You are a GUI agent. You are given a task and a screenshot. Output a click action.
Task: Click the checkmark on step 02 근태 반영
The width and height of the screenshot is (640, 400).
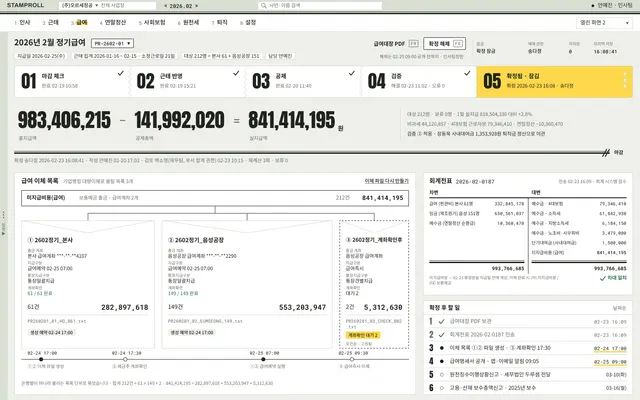point(236,73)
